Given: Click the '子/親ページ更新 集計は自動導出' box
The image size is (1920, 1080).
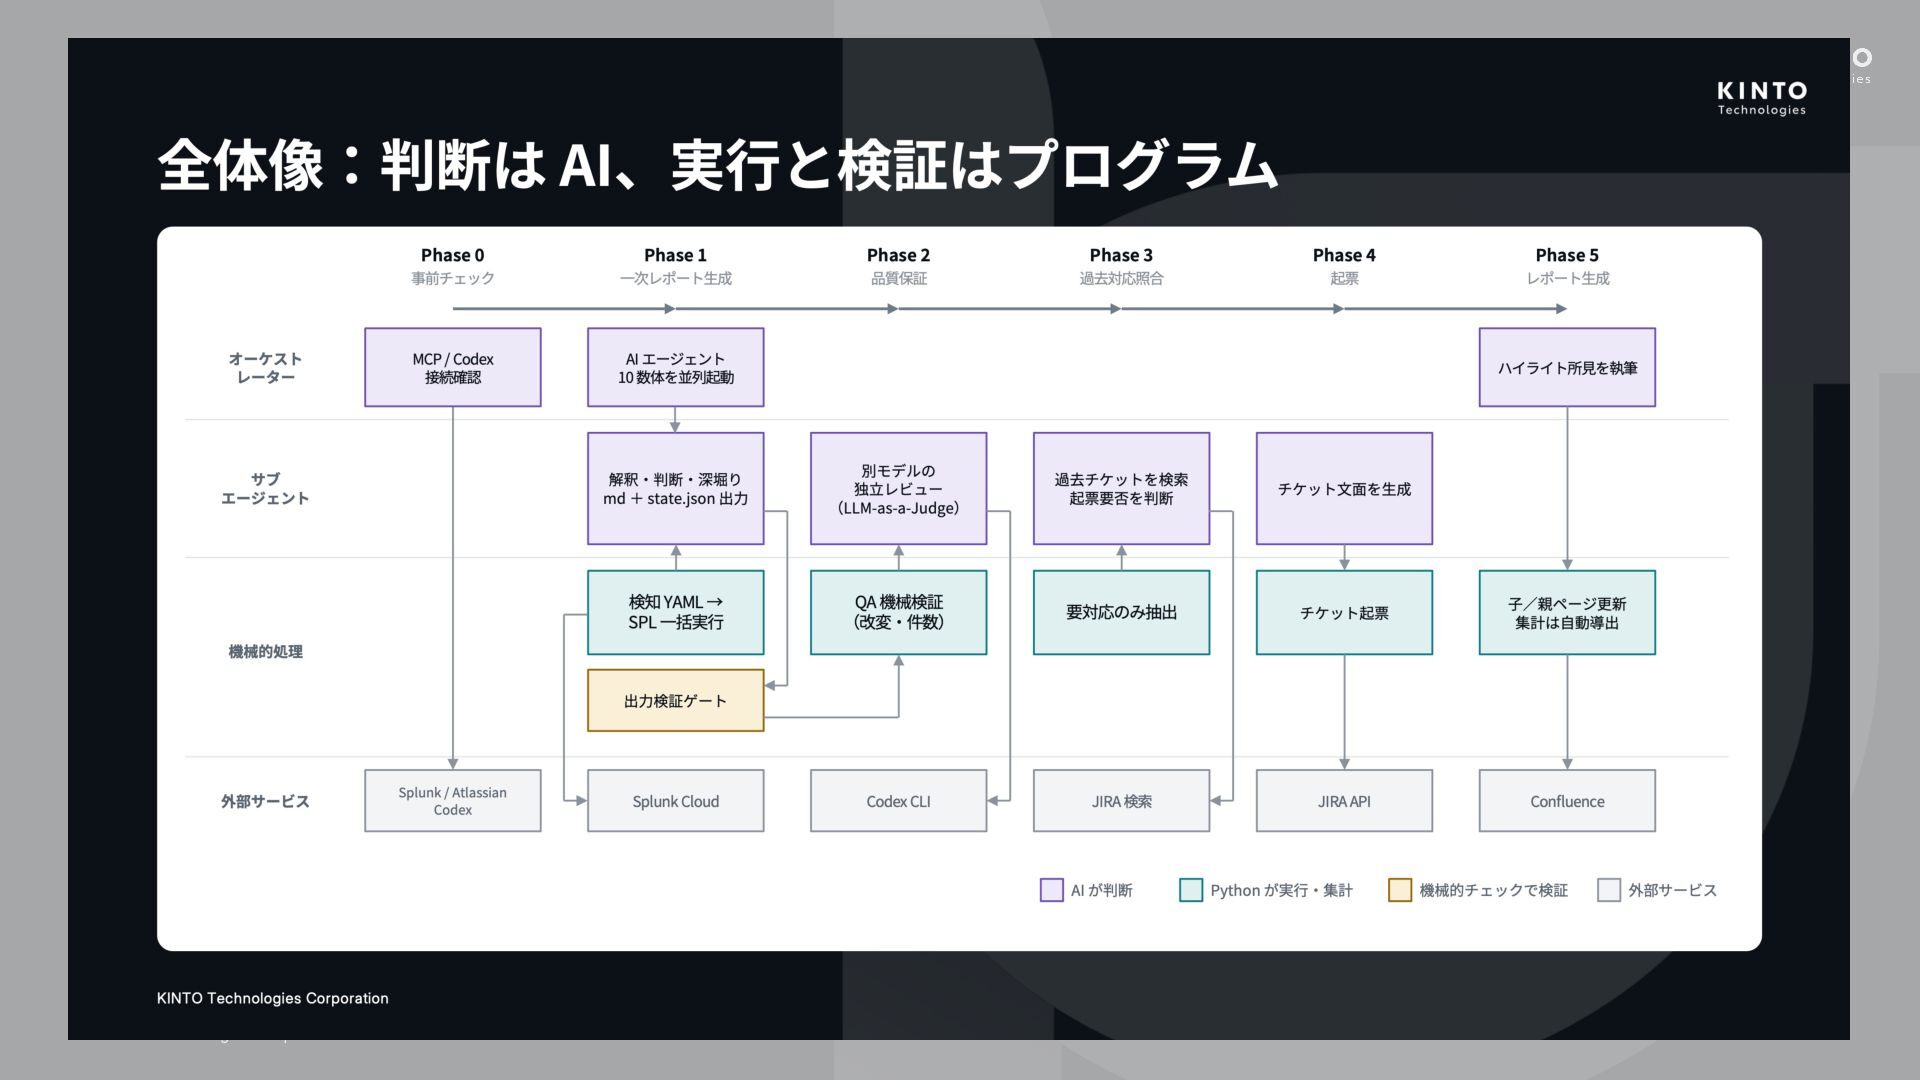Looking at the screenshot, I should [1567, 612].
